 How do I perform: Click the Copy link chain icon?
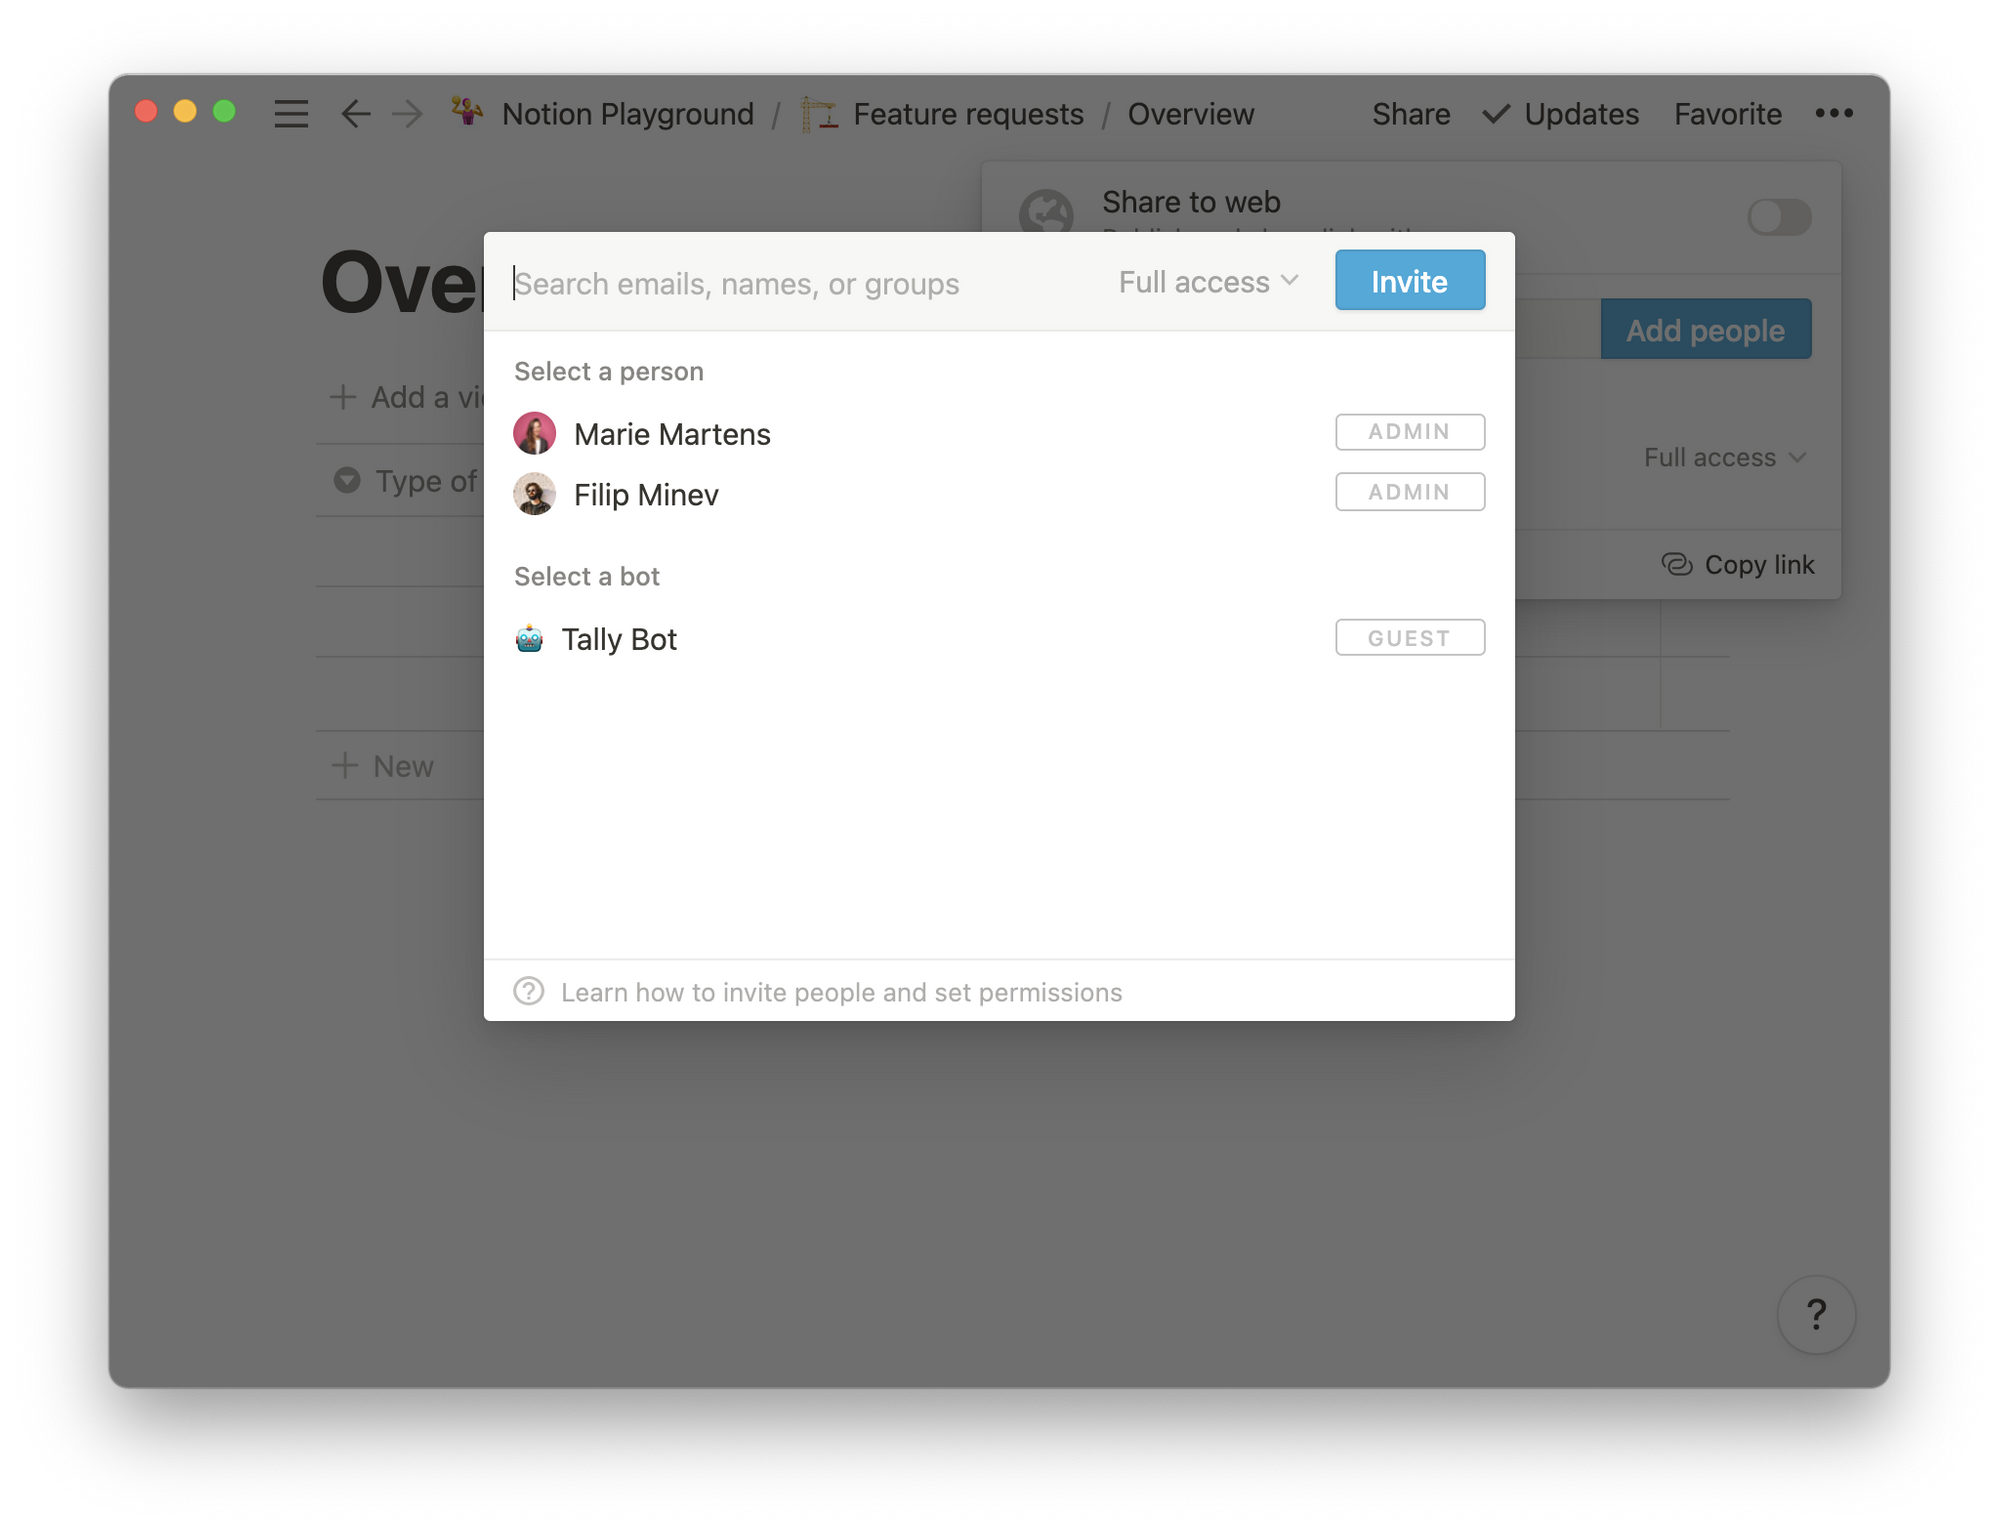1677,564
